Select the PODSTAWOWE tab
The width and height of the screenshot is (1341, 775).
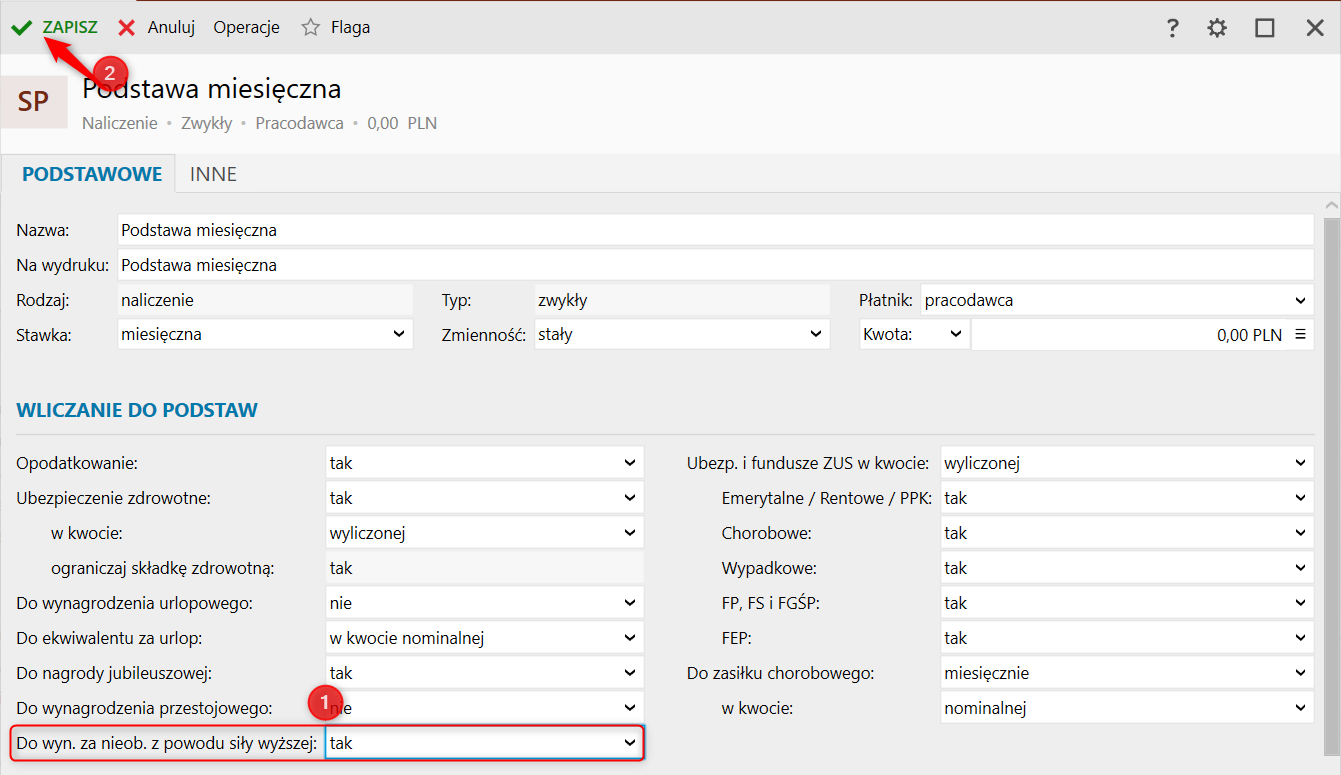(92, 174)
